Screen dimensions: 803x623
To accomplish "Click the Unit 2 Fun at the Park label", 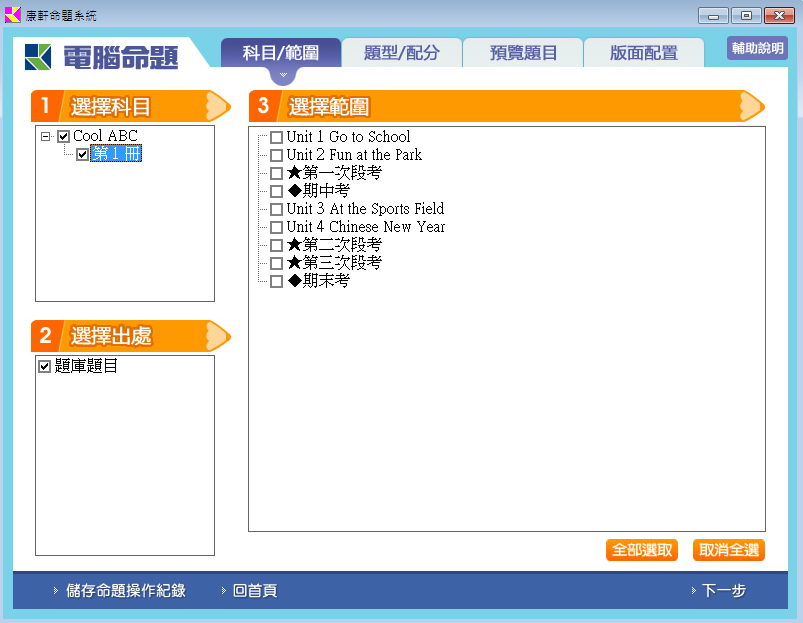I will [354, 155].
